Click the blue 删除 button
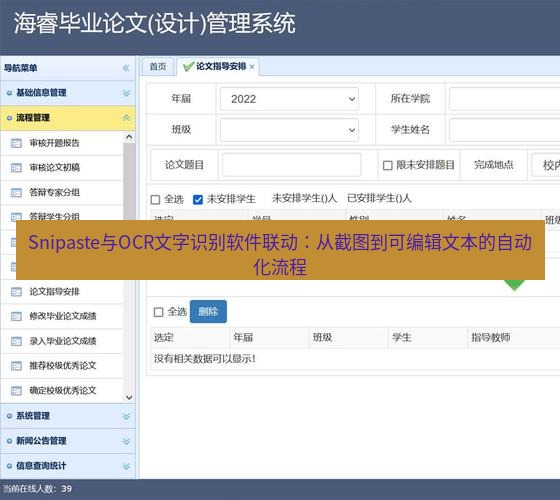 [208, 311]
